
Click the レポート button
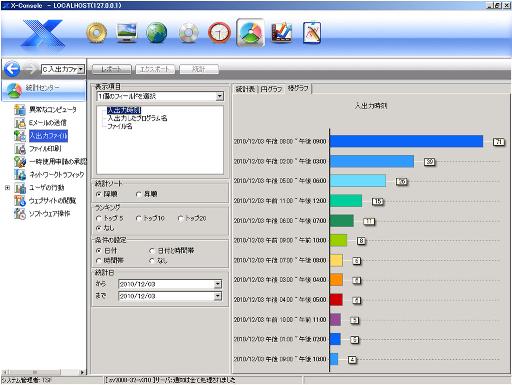coord(111,69)
